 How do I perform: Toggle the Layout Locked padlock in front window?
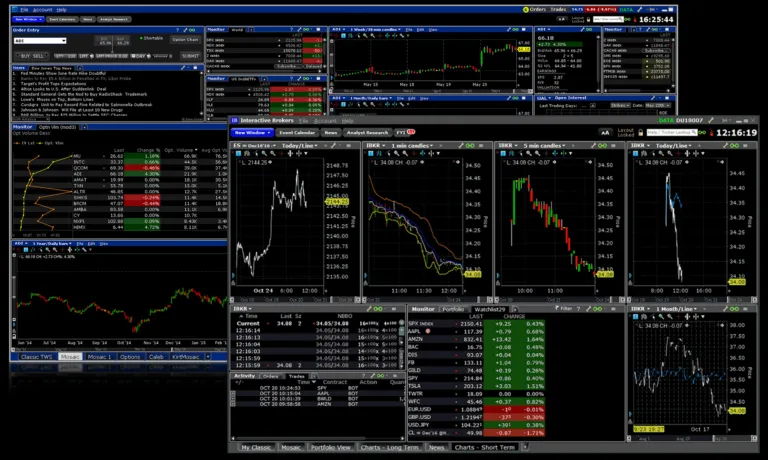[x=640, y=133]
